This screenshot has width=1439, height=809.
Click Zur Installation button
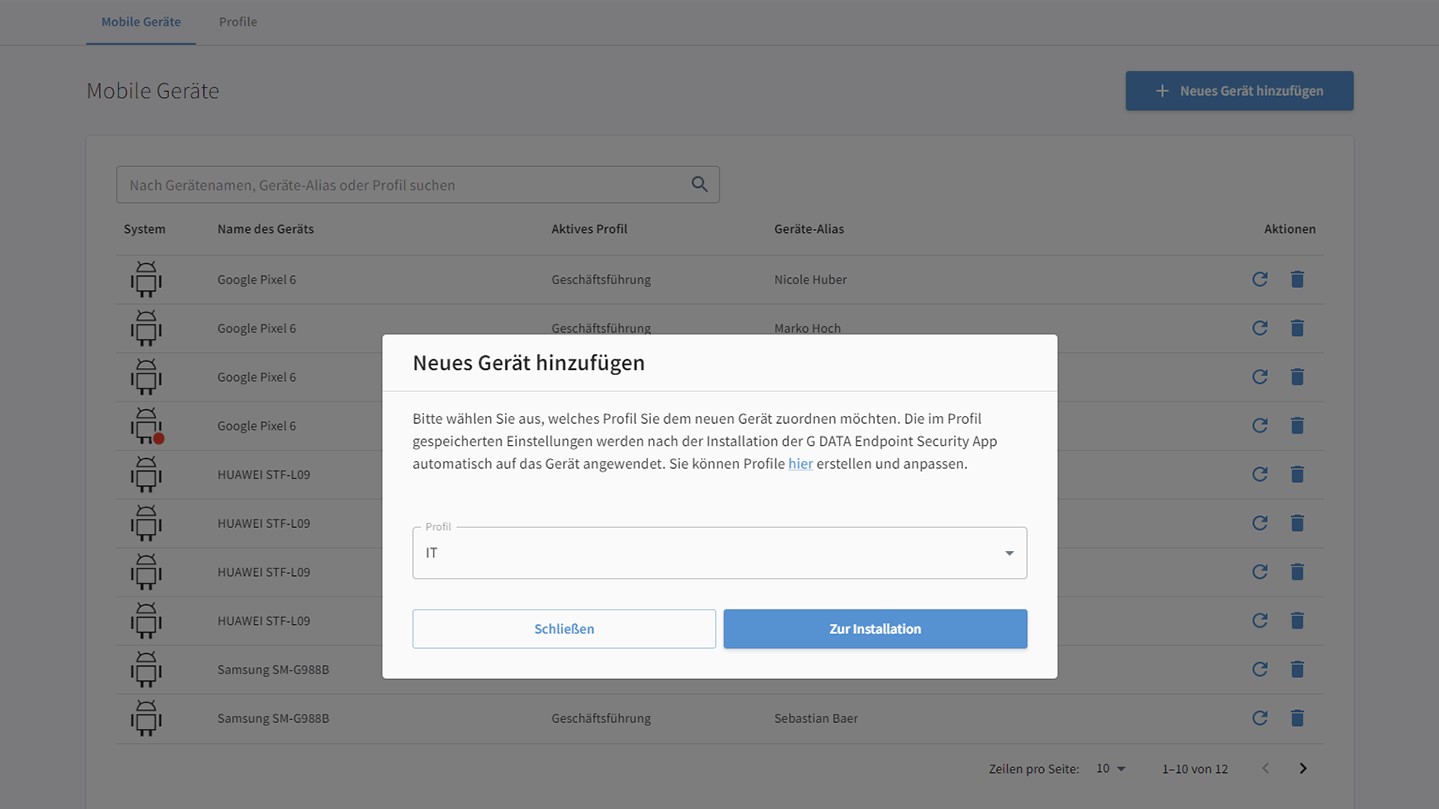[x=875, y=629]
